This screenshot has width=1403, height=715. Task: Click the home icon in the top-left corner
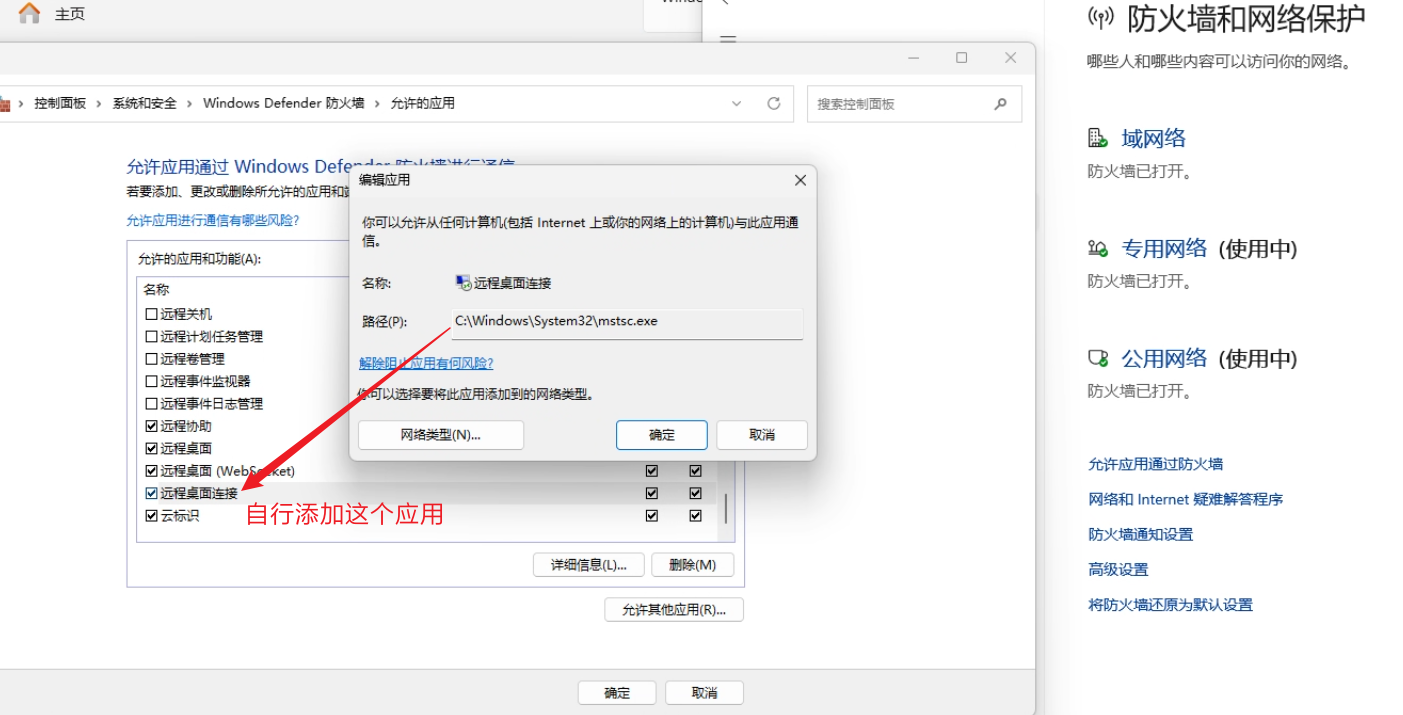(29, 13)
